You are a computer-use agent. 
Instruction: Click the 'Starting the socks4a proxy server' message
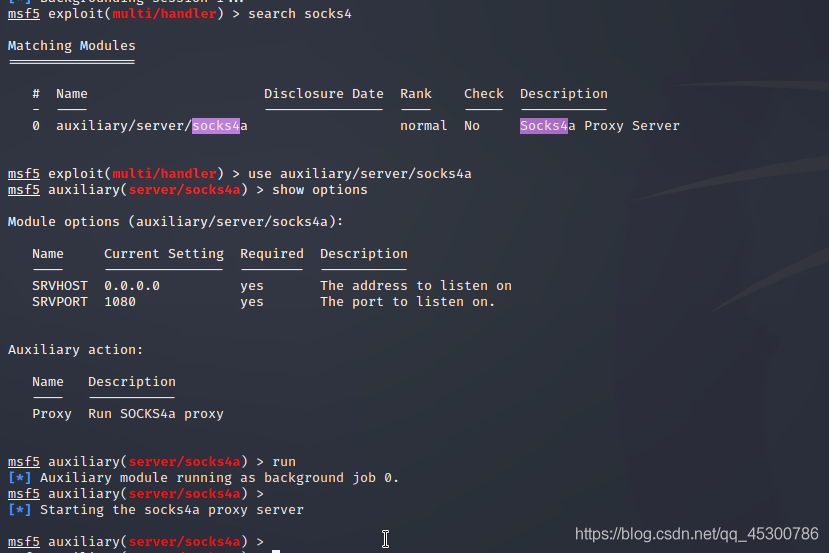tap(171, 510)
